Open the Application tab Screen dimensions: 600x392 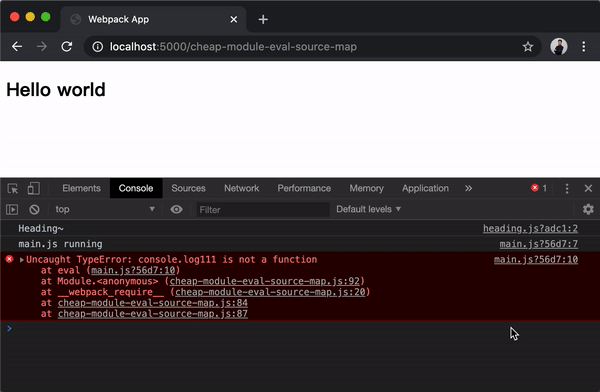tap(425, 188)
